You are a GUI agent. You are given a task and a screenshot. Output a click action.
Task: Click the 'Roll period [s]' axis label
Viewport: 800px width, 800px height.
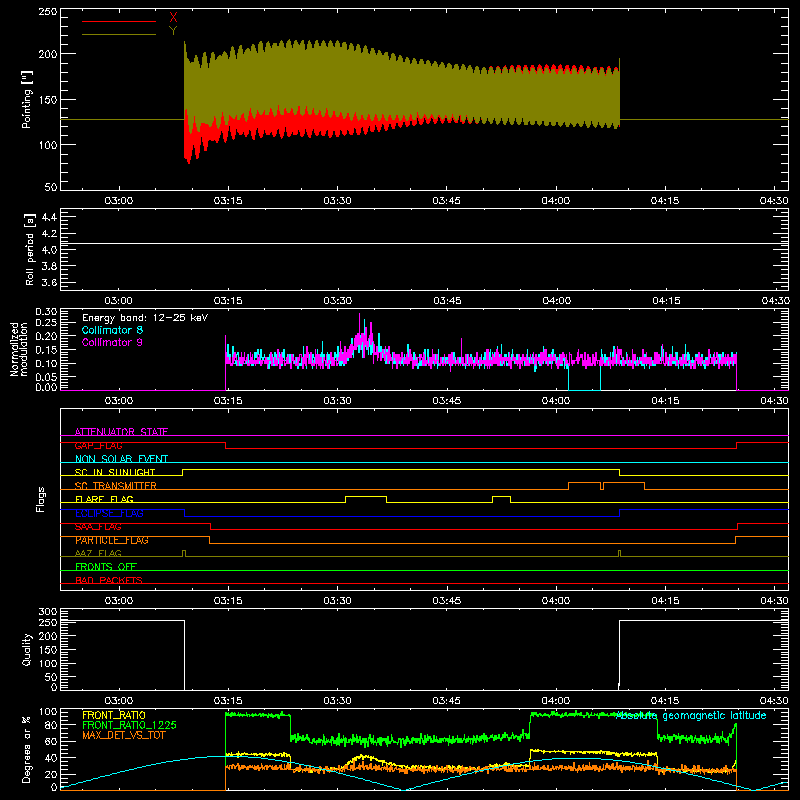tap(30, 249)
